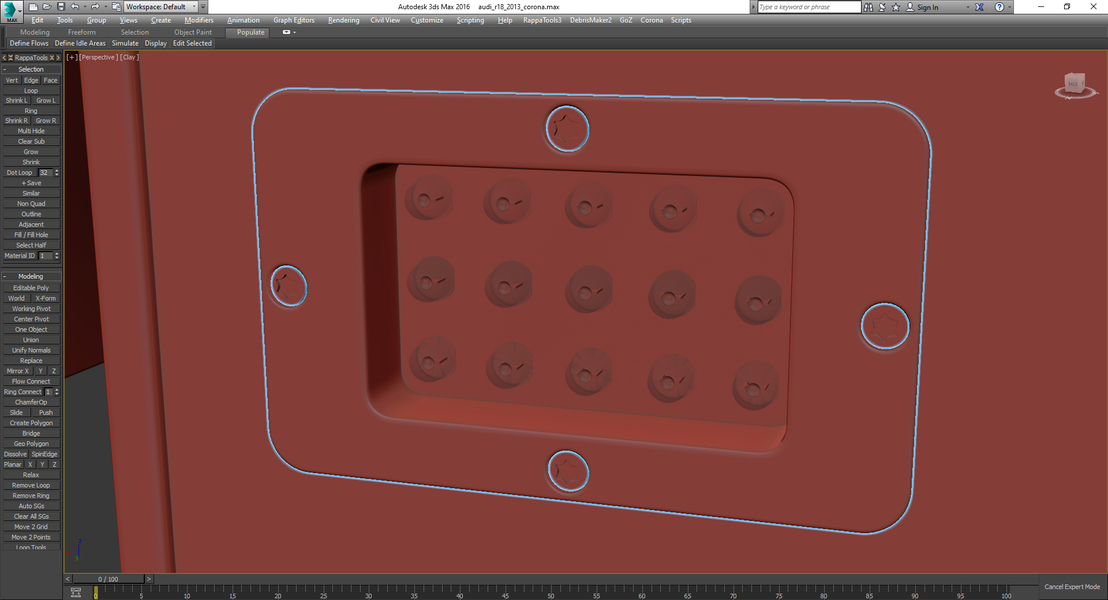Click the Fill / Fill Hole button
1108x600 pixels.
tap(31, 235)
